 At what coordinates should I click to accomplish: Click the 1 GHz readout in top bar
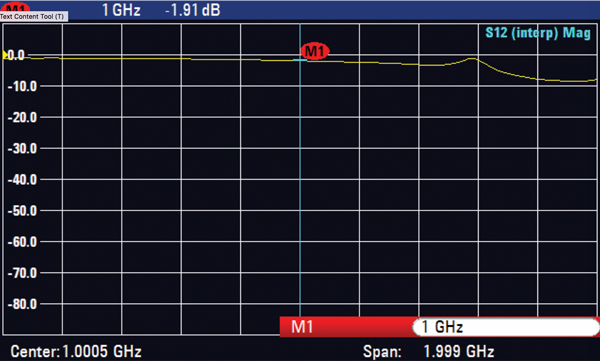[121, 10]
